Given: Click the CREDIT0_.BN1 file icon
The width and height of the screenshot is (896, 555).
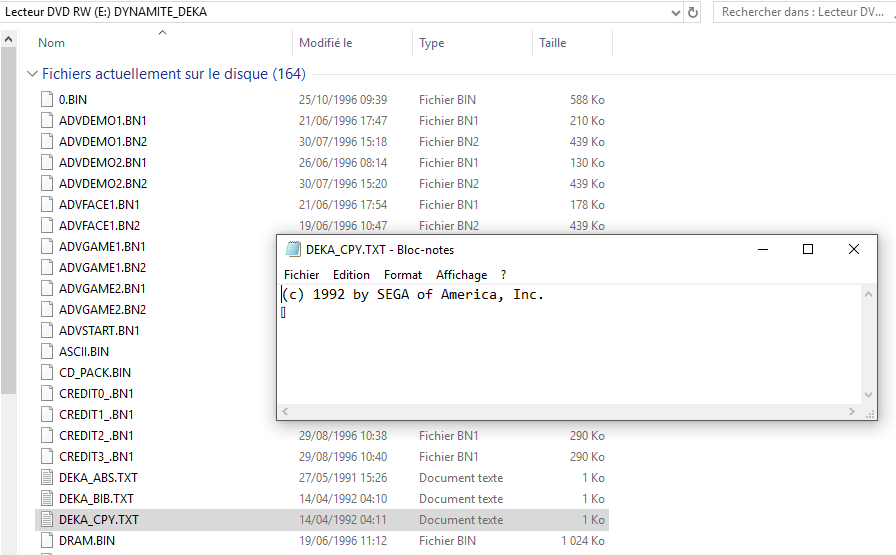Looking at the screenshot, I should [47, 394].
